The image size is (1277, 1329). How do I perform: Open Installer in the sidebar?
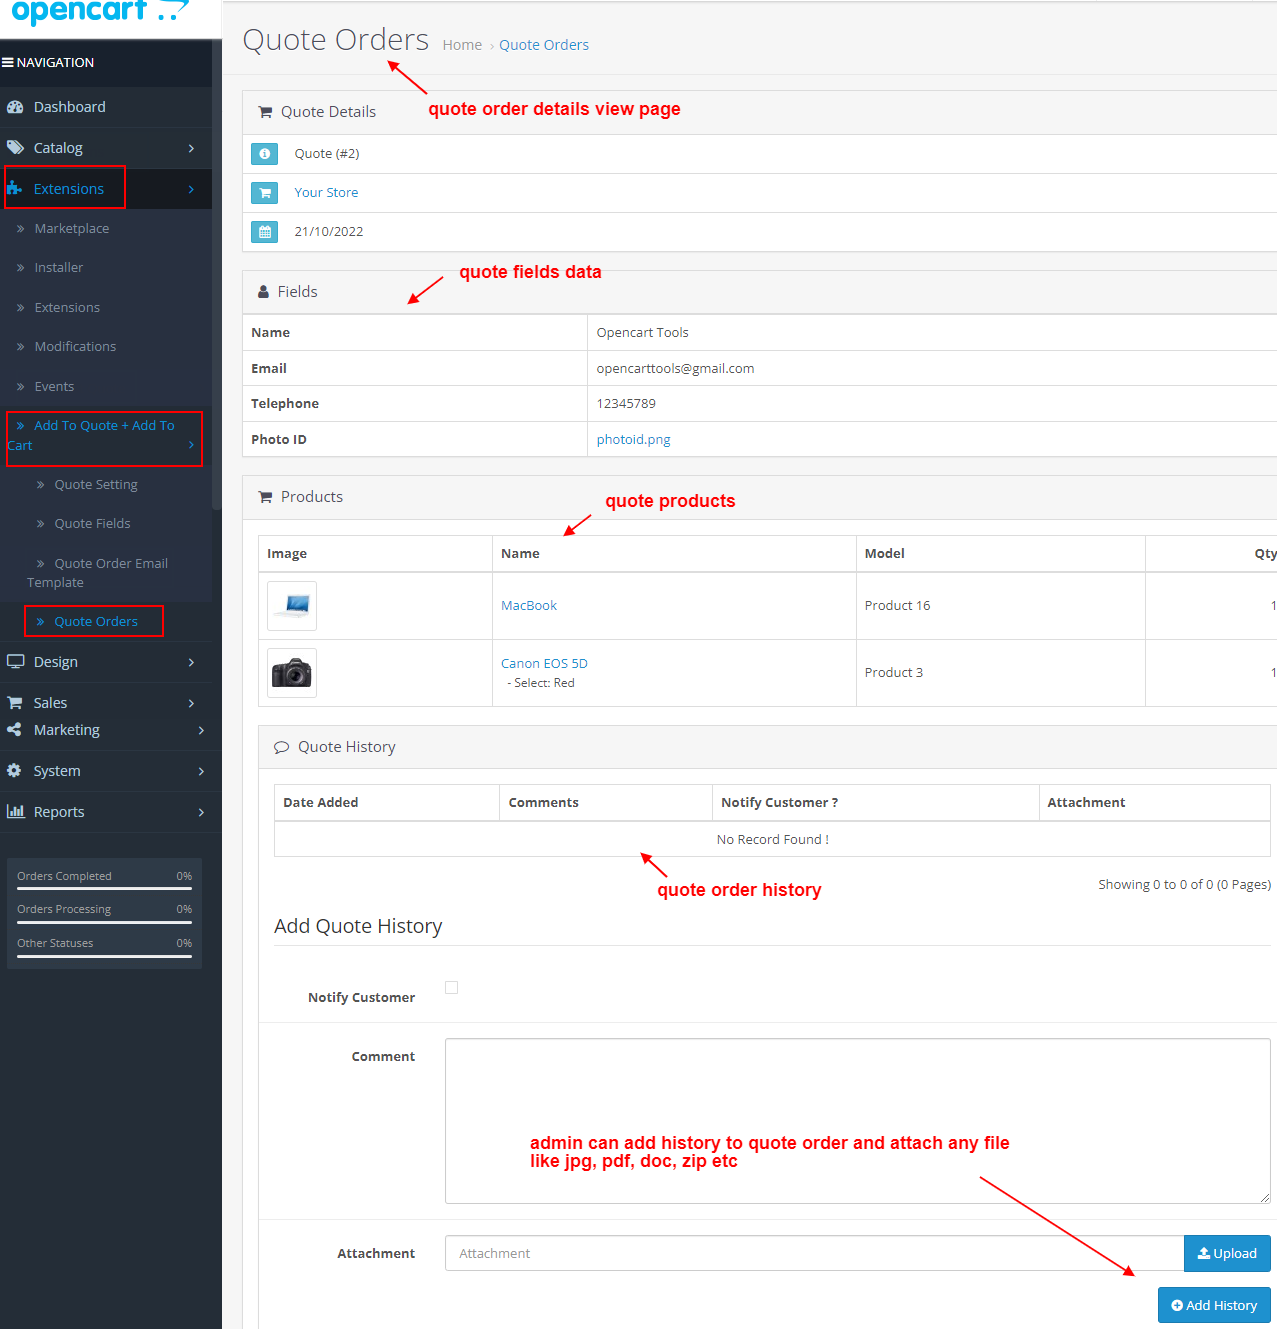coord(59,268)
